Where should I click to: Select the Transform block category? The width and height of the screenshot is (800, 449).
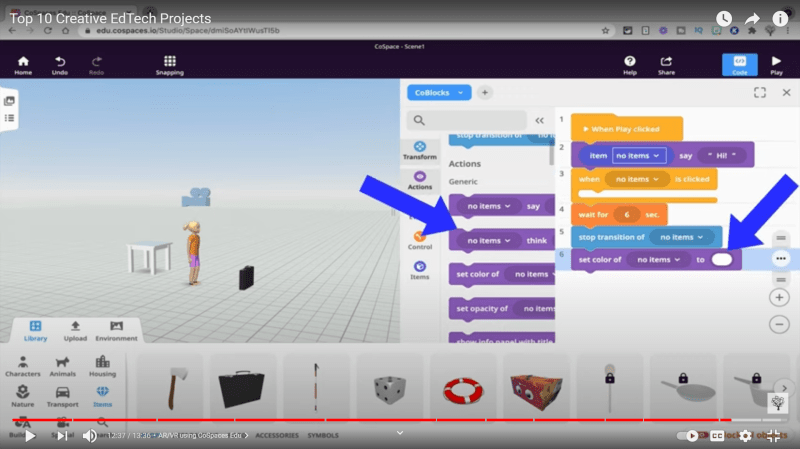click(x=420, y=151)
